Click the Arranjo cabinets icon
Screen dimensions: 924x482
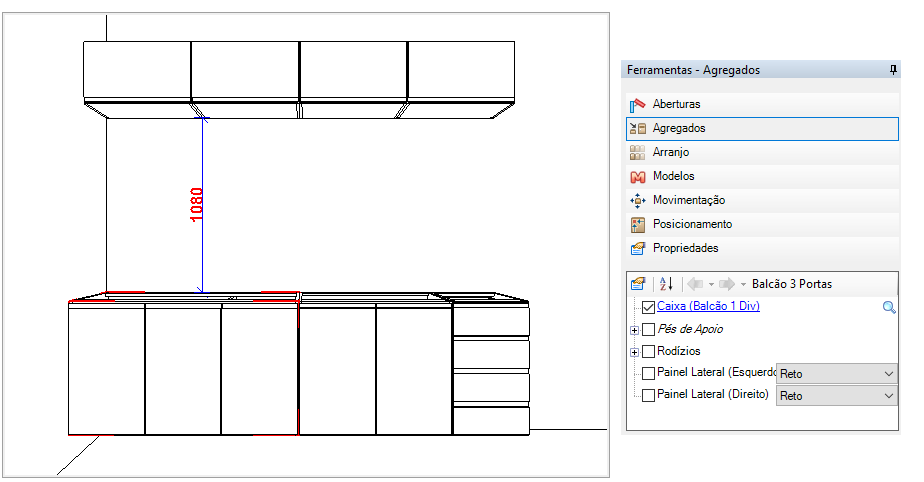click(x=637, y=153)
